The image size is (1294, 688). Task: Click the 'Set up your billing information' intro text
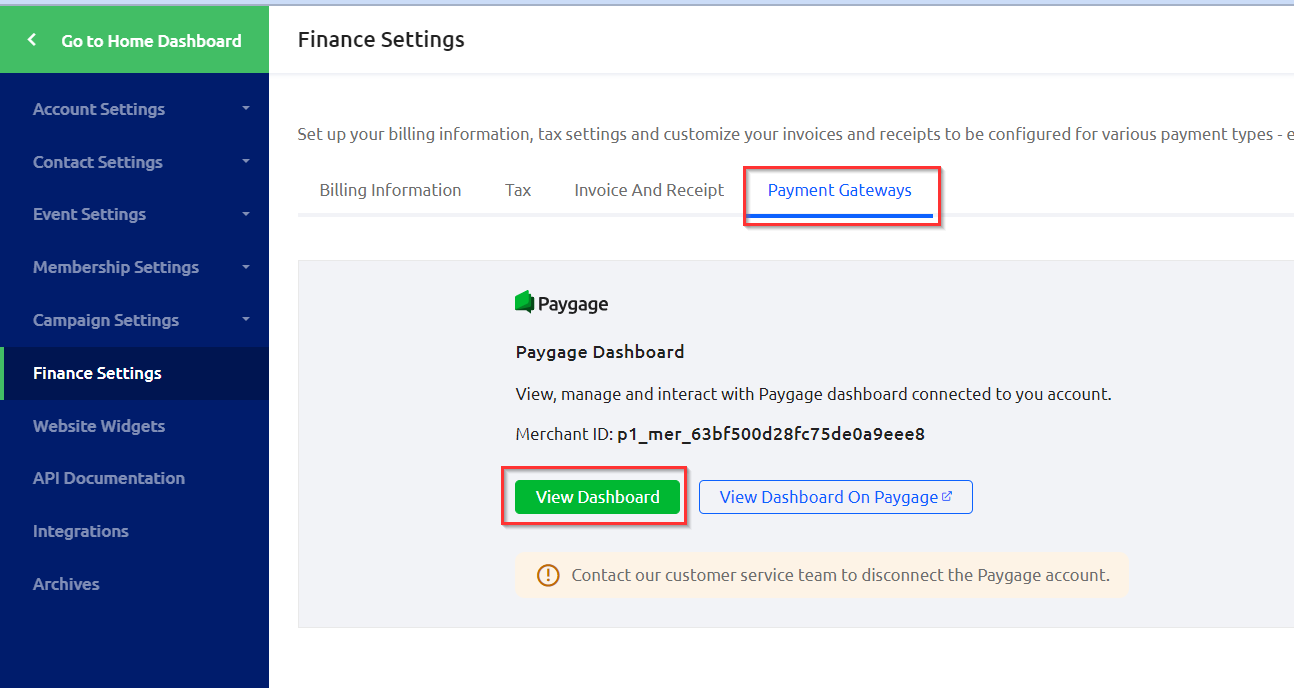796,134
